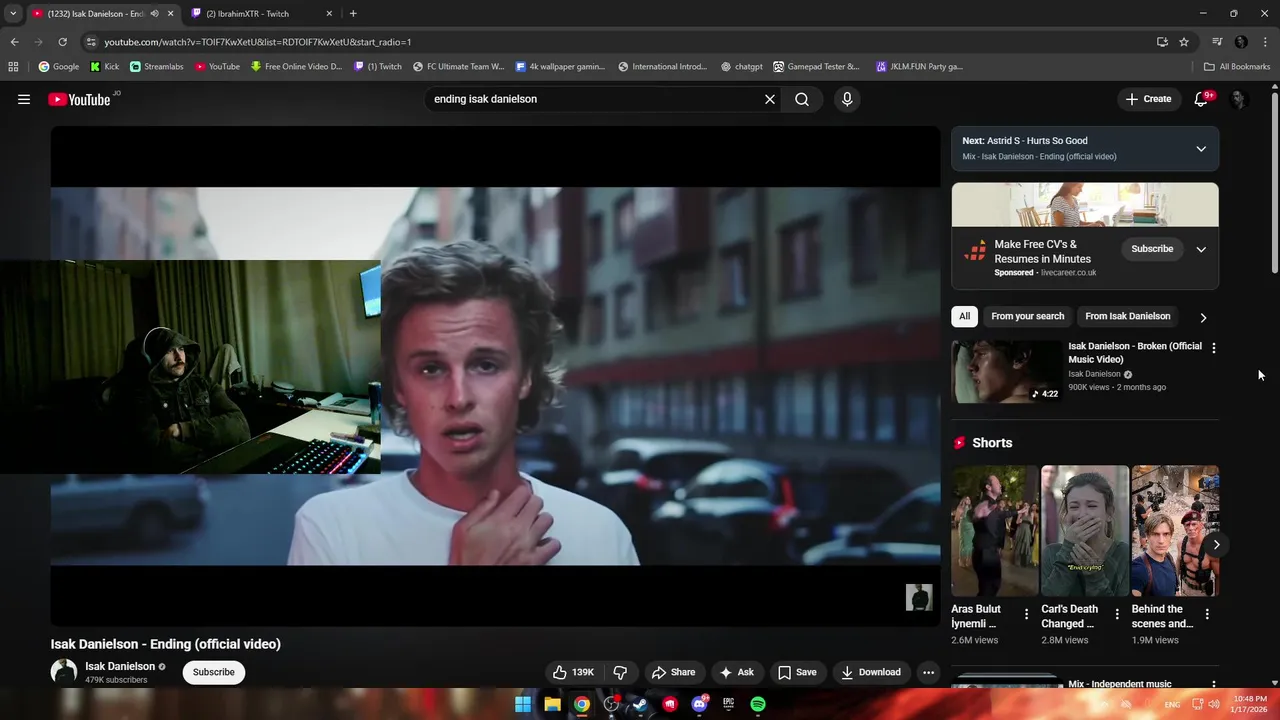Select From your search chip
Screen dimensions: 1280x720
pyautogui.click(x=1027, y=316)
